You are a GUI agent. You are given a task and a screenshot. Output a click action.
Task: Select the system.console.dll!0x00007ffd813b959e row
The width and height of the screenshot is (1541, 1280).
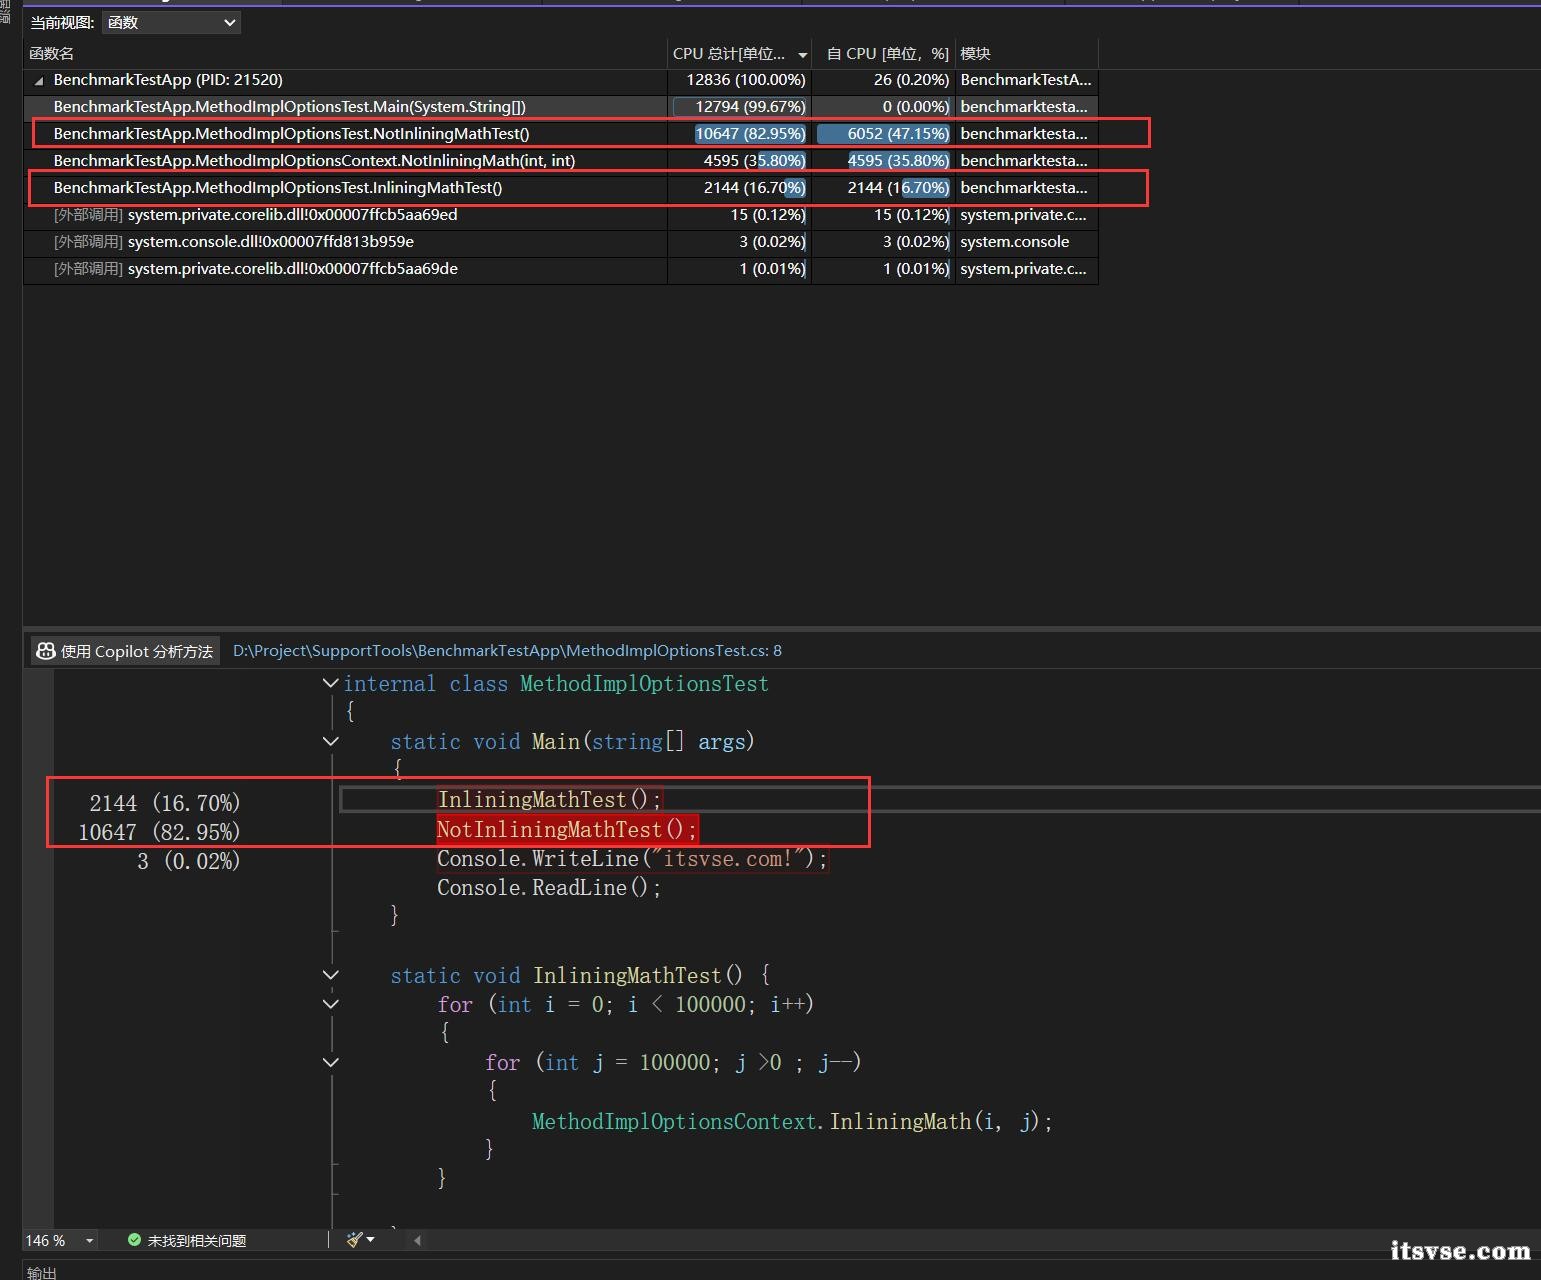561,241
